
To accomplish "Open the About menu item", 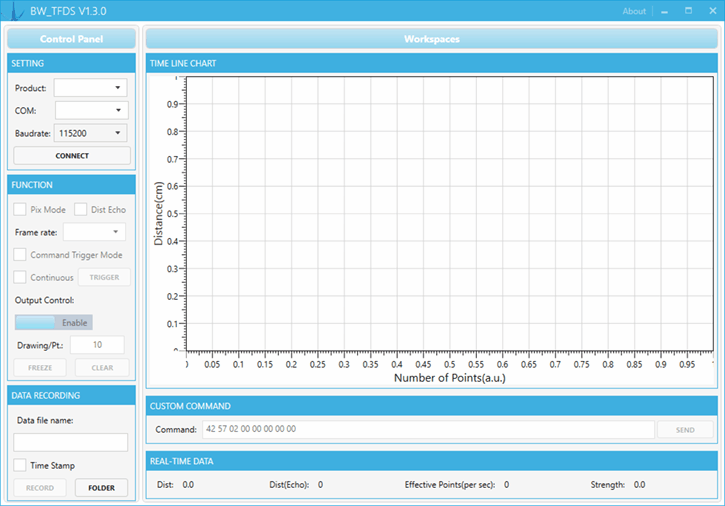I will [634, 11].
